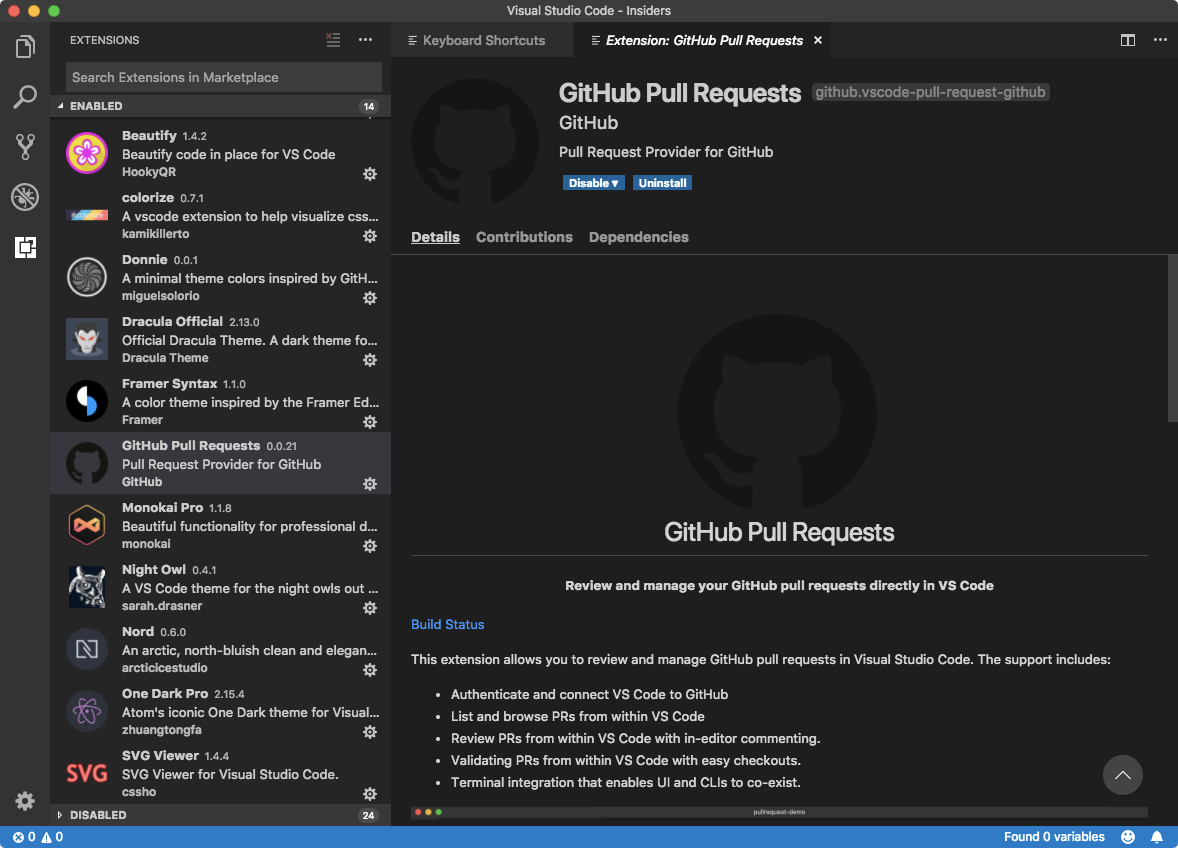Open the Manage gear at the bottom left
Screen dimensions: 1178x848
tap(24, 801)
